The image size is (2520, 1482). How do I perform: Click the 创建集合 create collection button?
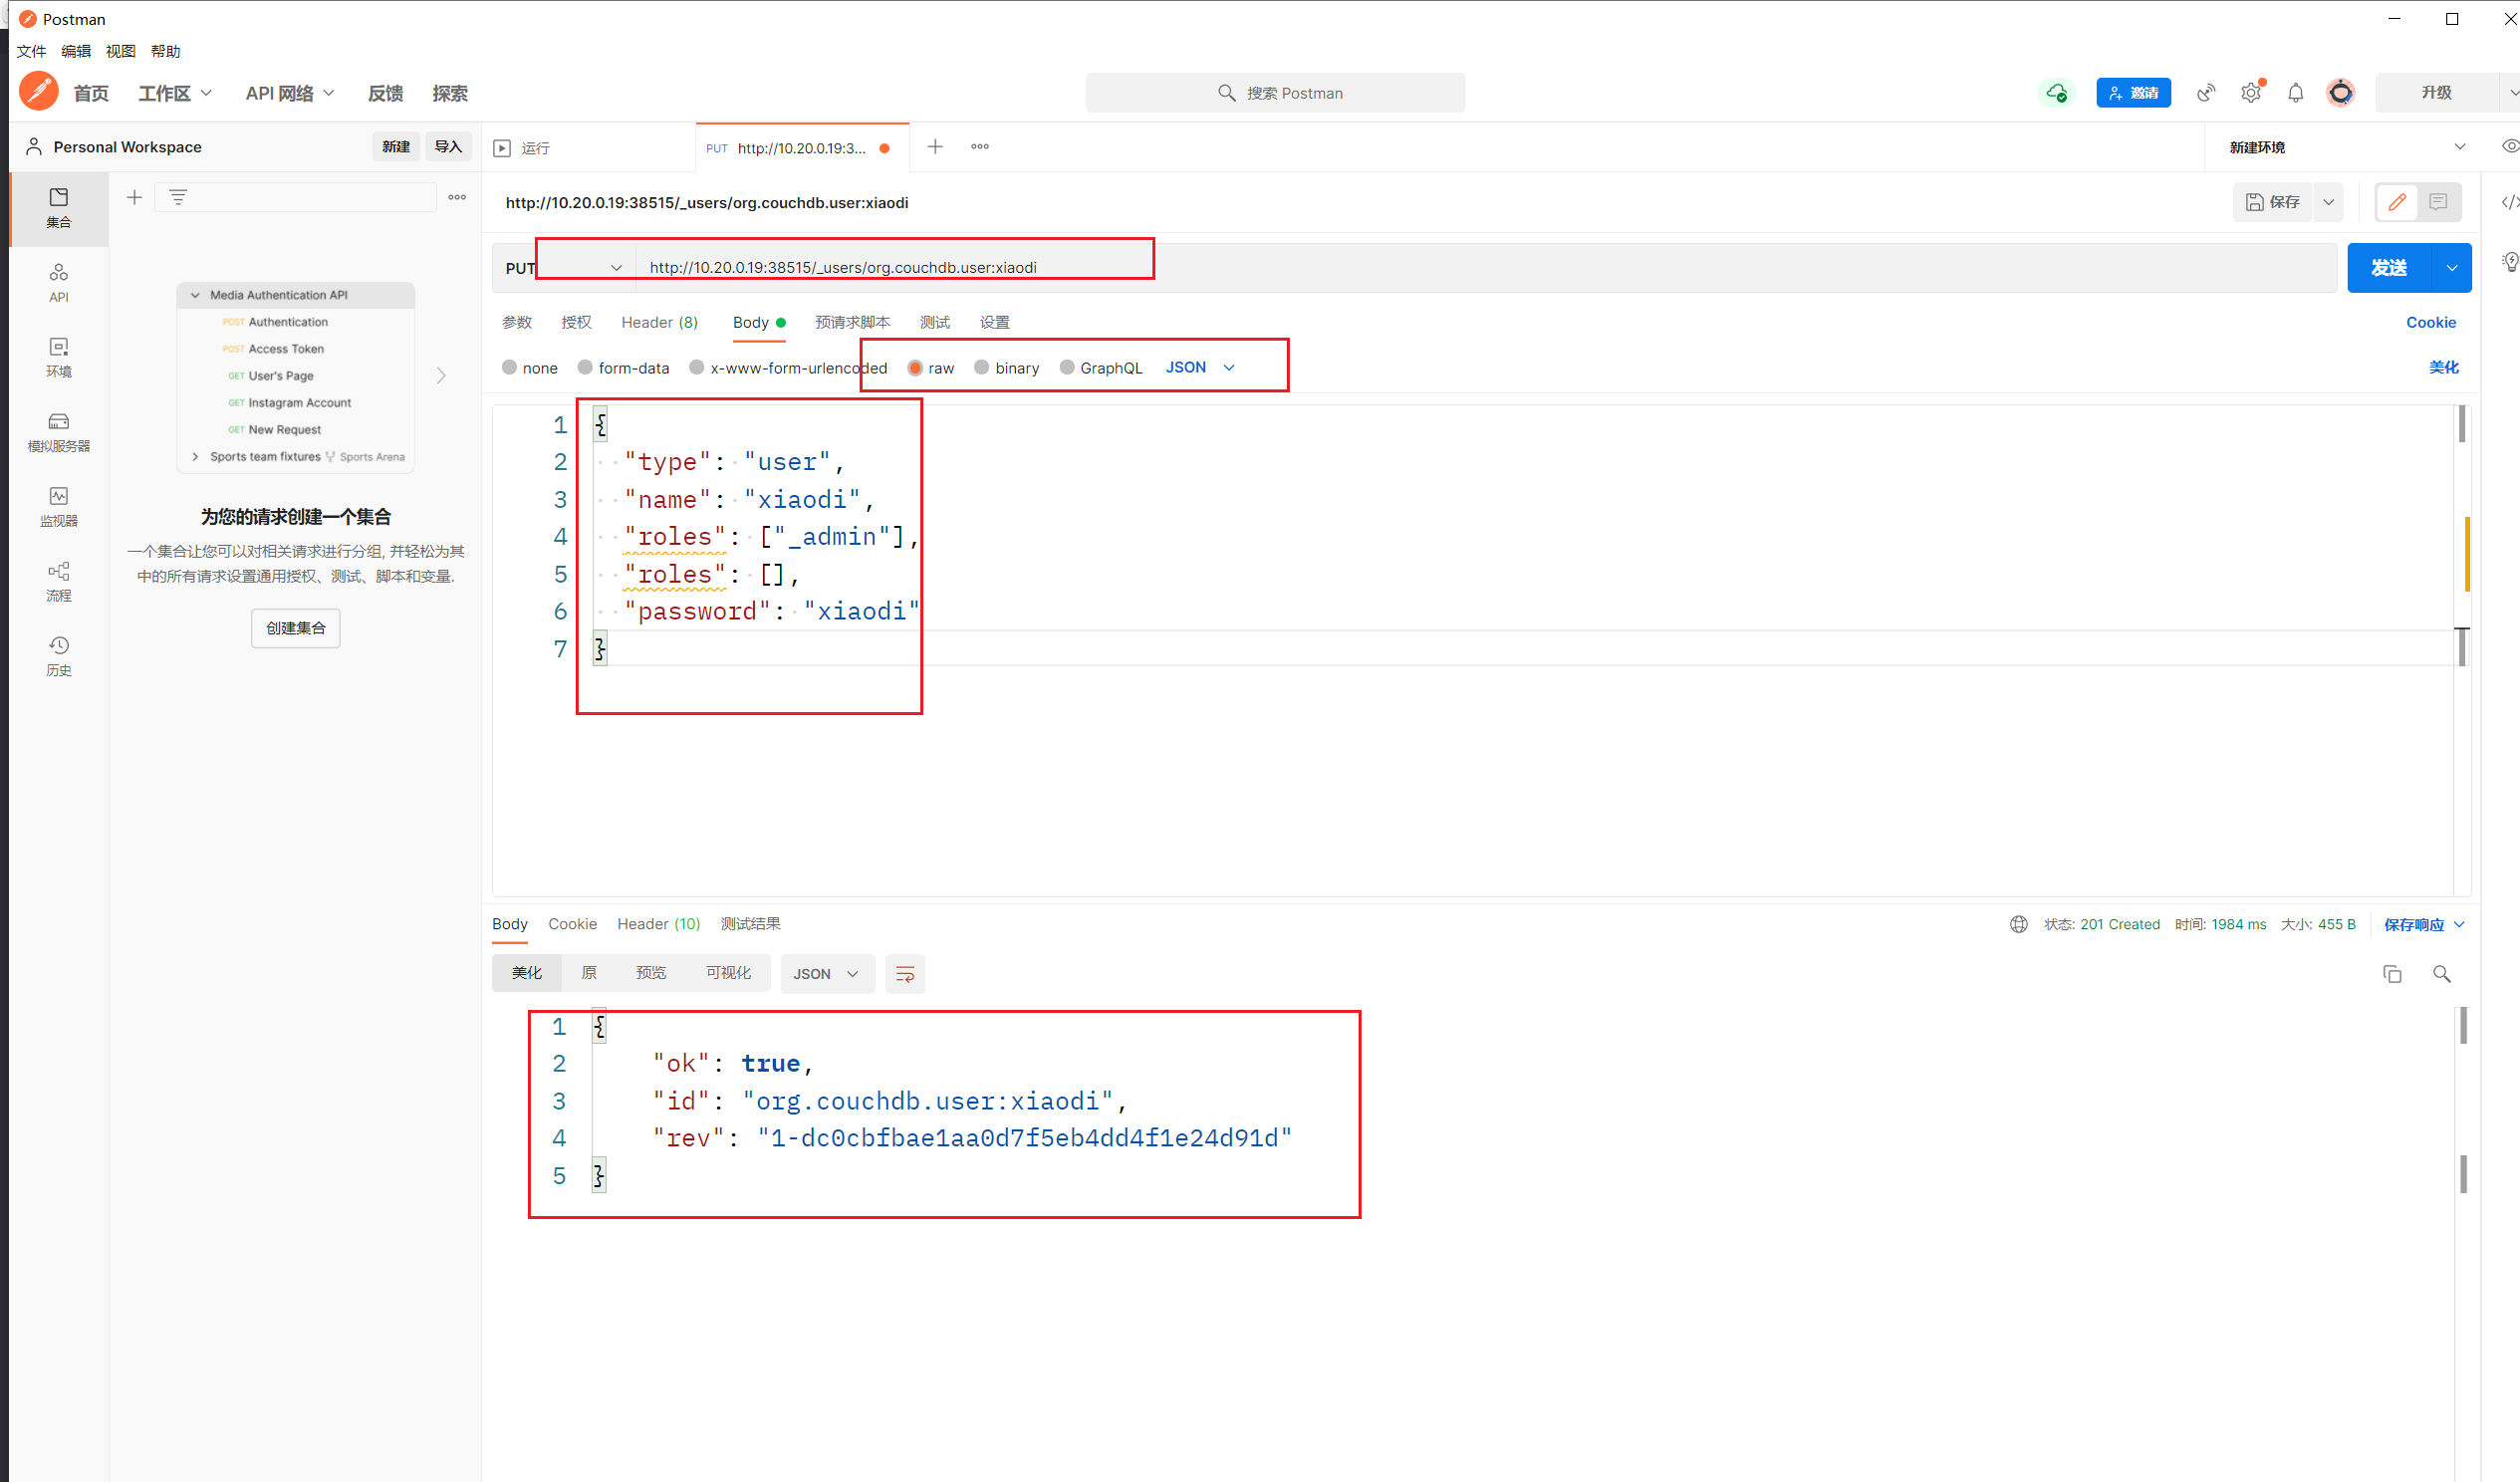point(295,628)
